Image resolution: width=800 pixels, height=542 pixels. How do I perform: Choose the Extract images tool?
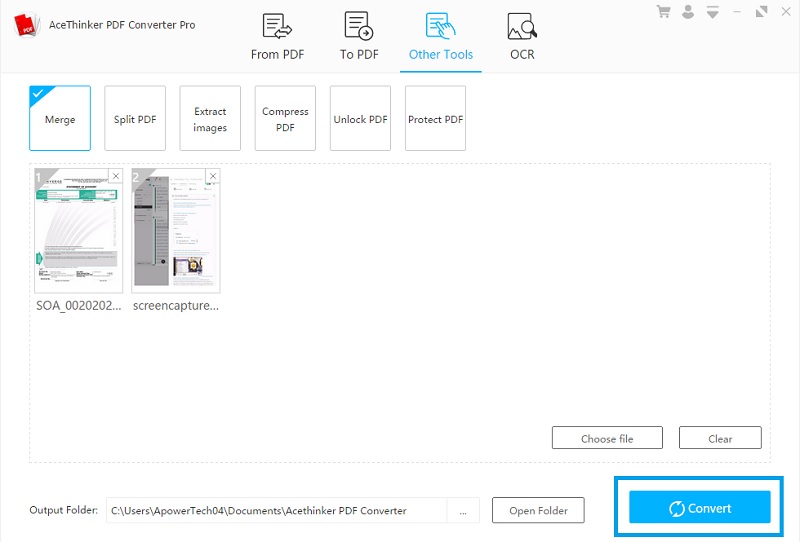tap(210, 118)
